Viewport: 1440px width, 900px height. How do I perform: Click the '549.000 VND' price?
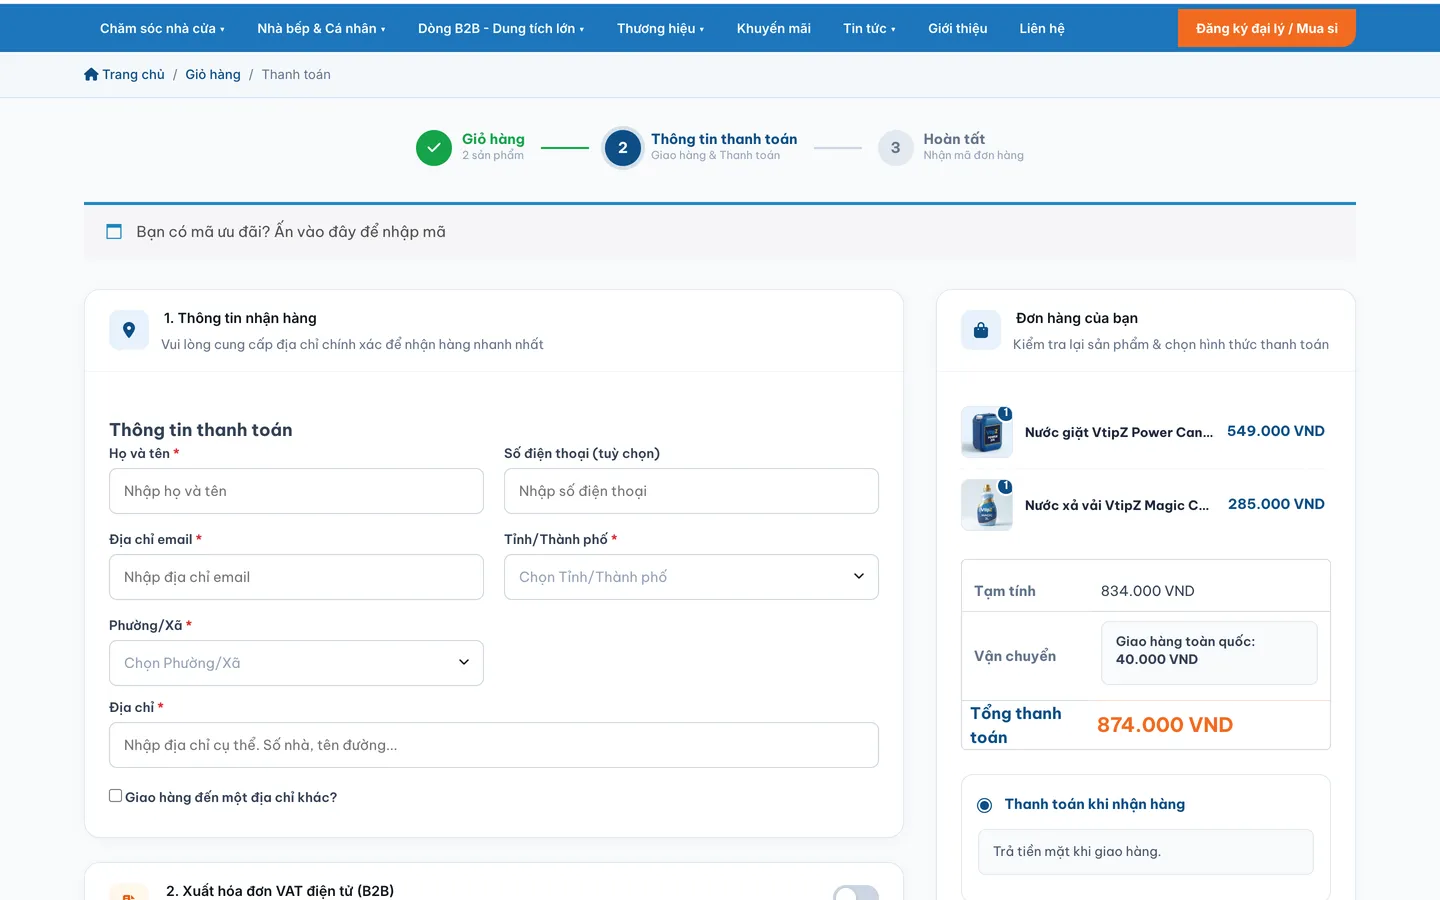tap(1276, 431)
